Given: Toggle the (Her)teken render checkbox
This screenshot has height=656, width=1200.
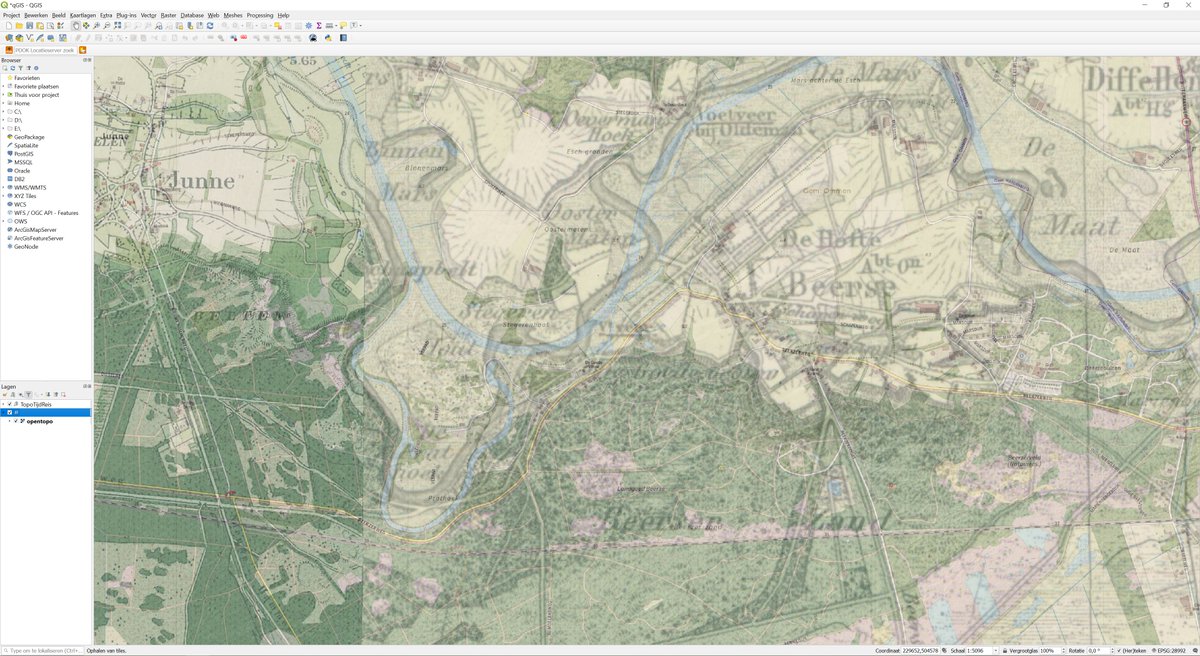Looking at the screenshot, I should tap(1119, 651).
